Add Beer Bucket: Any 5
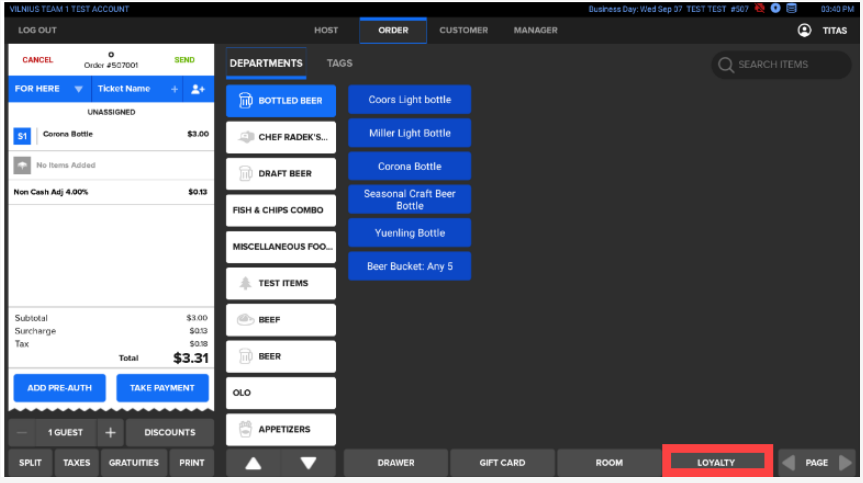The width and height of the screenshot is (863, 483). [409, 266]
